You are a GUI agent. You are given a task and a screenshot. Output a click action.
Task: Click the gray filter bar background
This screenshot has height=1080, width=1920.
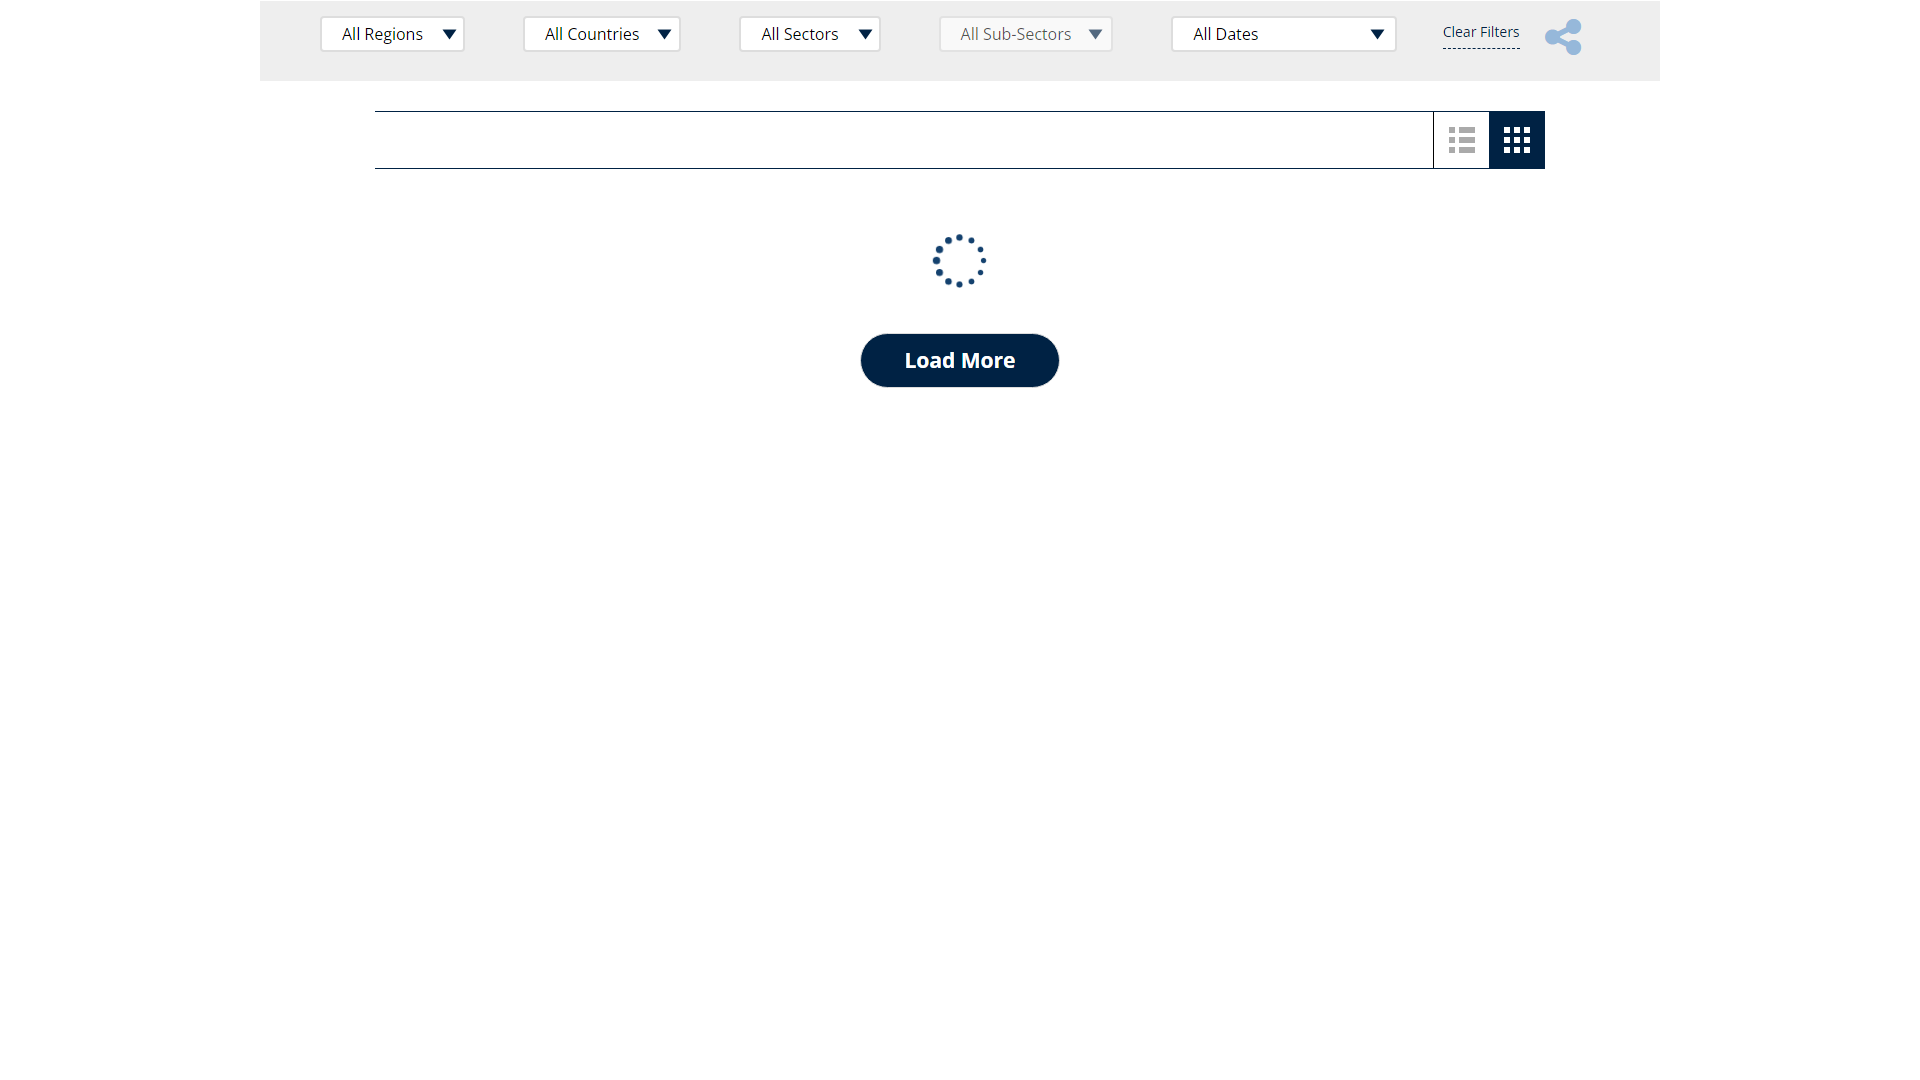coord(290,40)
